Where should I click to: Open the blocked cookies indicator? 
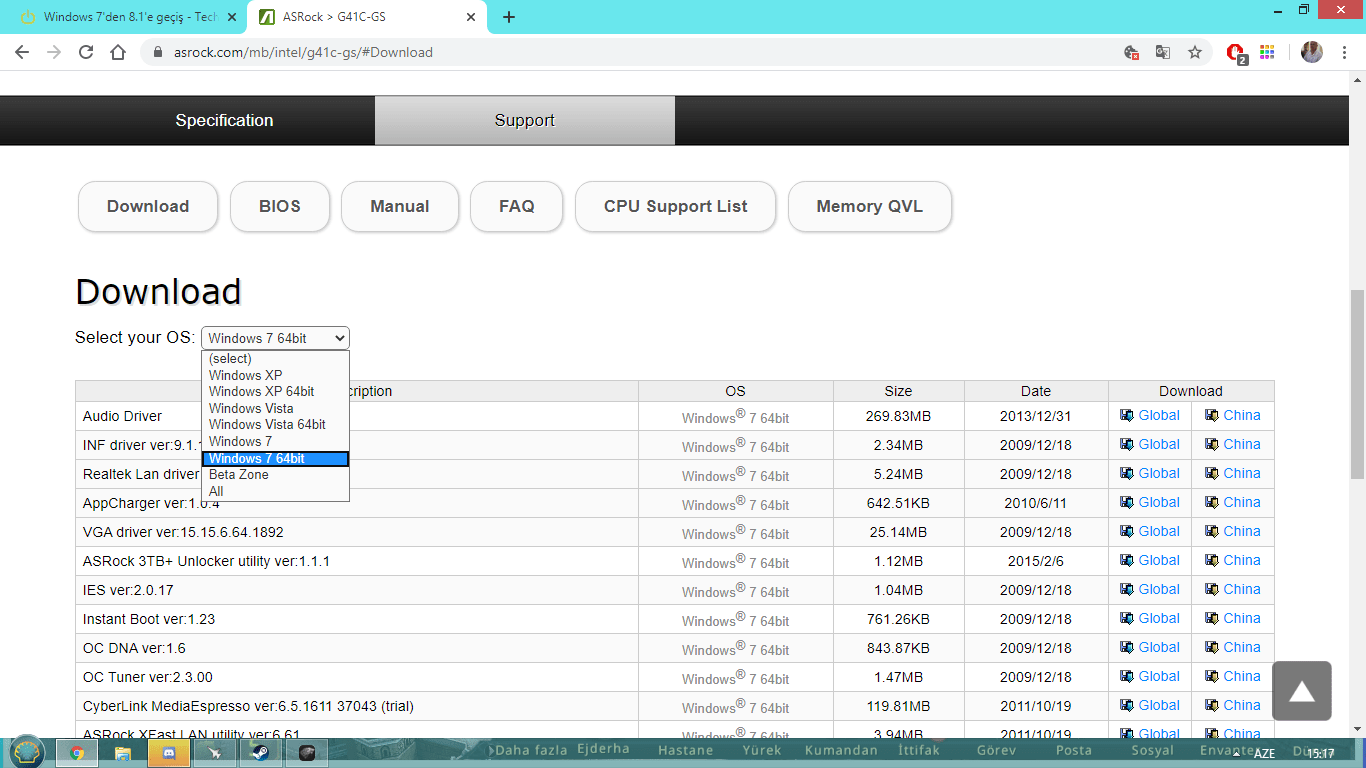1131,52
